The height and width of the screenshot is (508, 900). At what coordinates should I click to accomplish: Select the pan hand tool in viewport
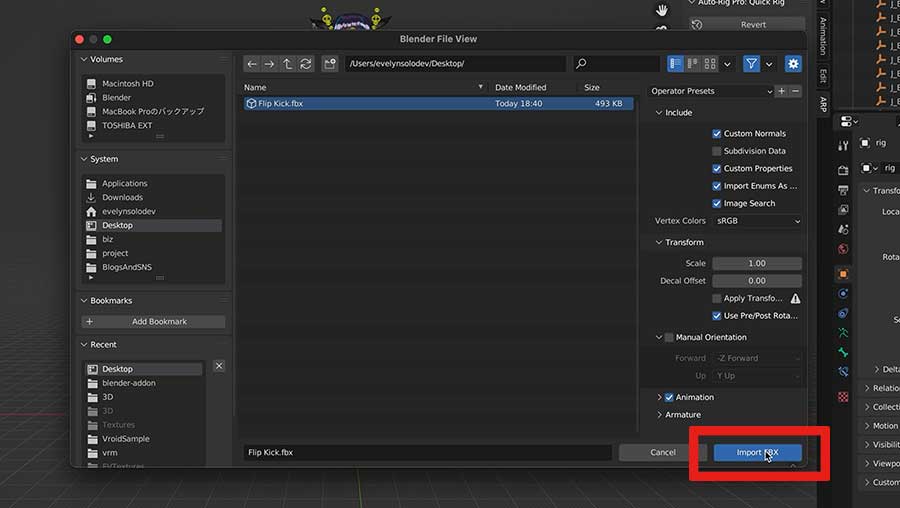pyautogui.click(x=662, y=10)
